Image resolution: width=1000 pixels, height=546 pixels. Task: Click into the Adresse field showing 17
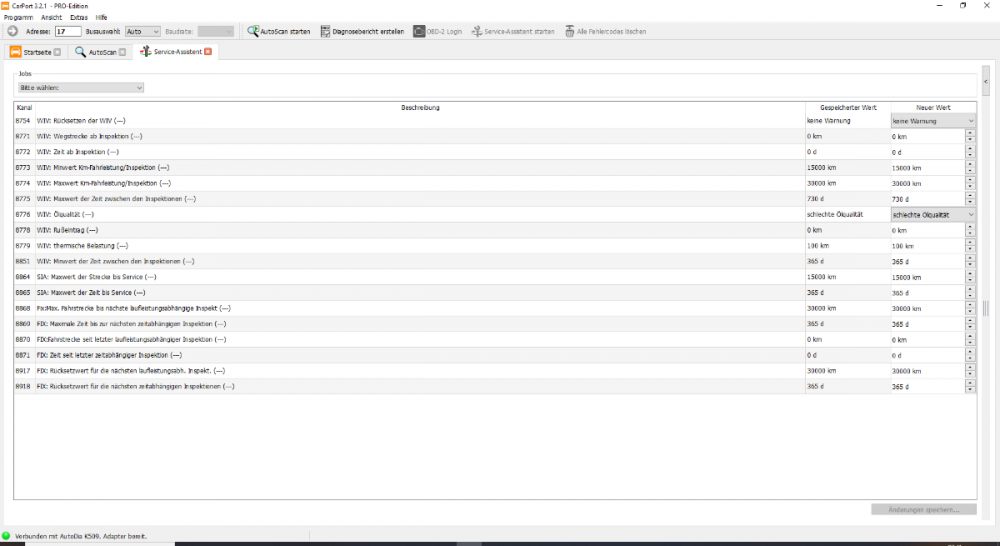(68, 31)
